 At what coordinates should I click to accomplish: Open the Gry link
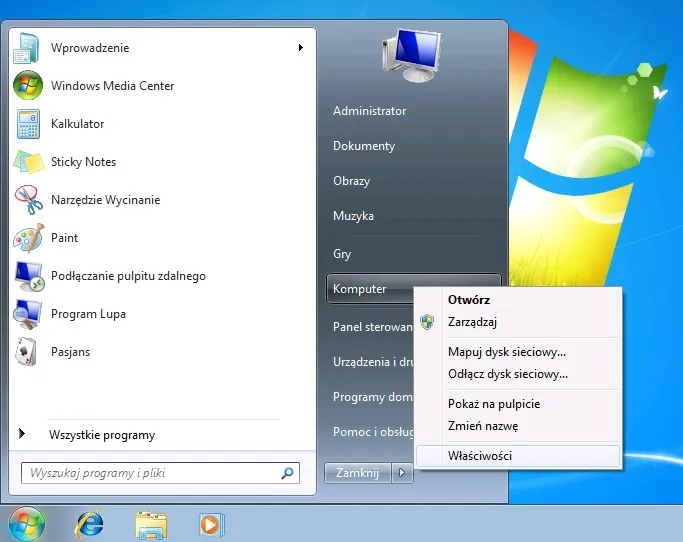342,254
